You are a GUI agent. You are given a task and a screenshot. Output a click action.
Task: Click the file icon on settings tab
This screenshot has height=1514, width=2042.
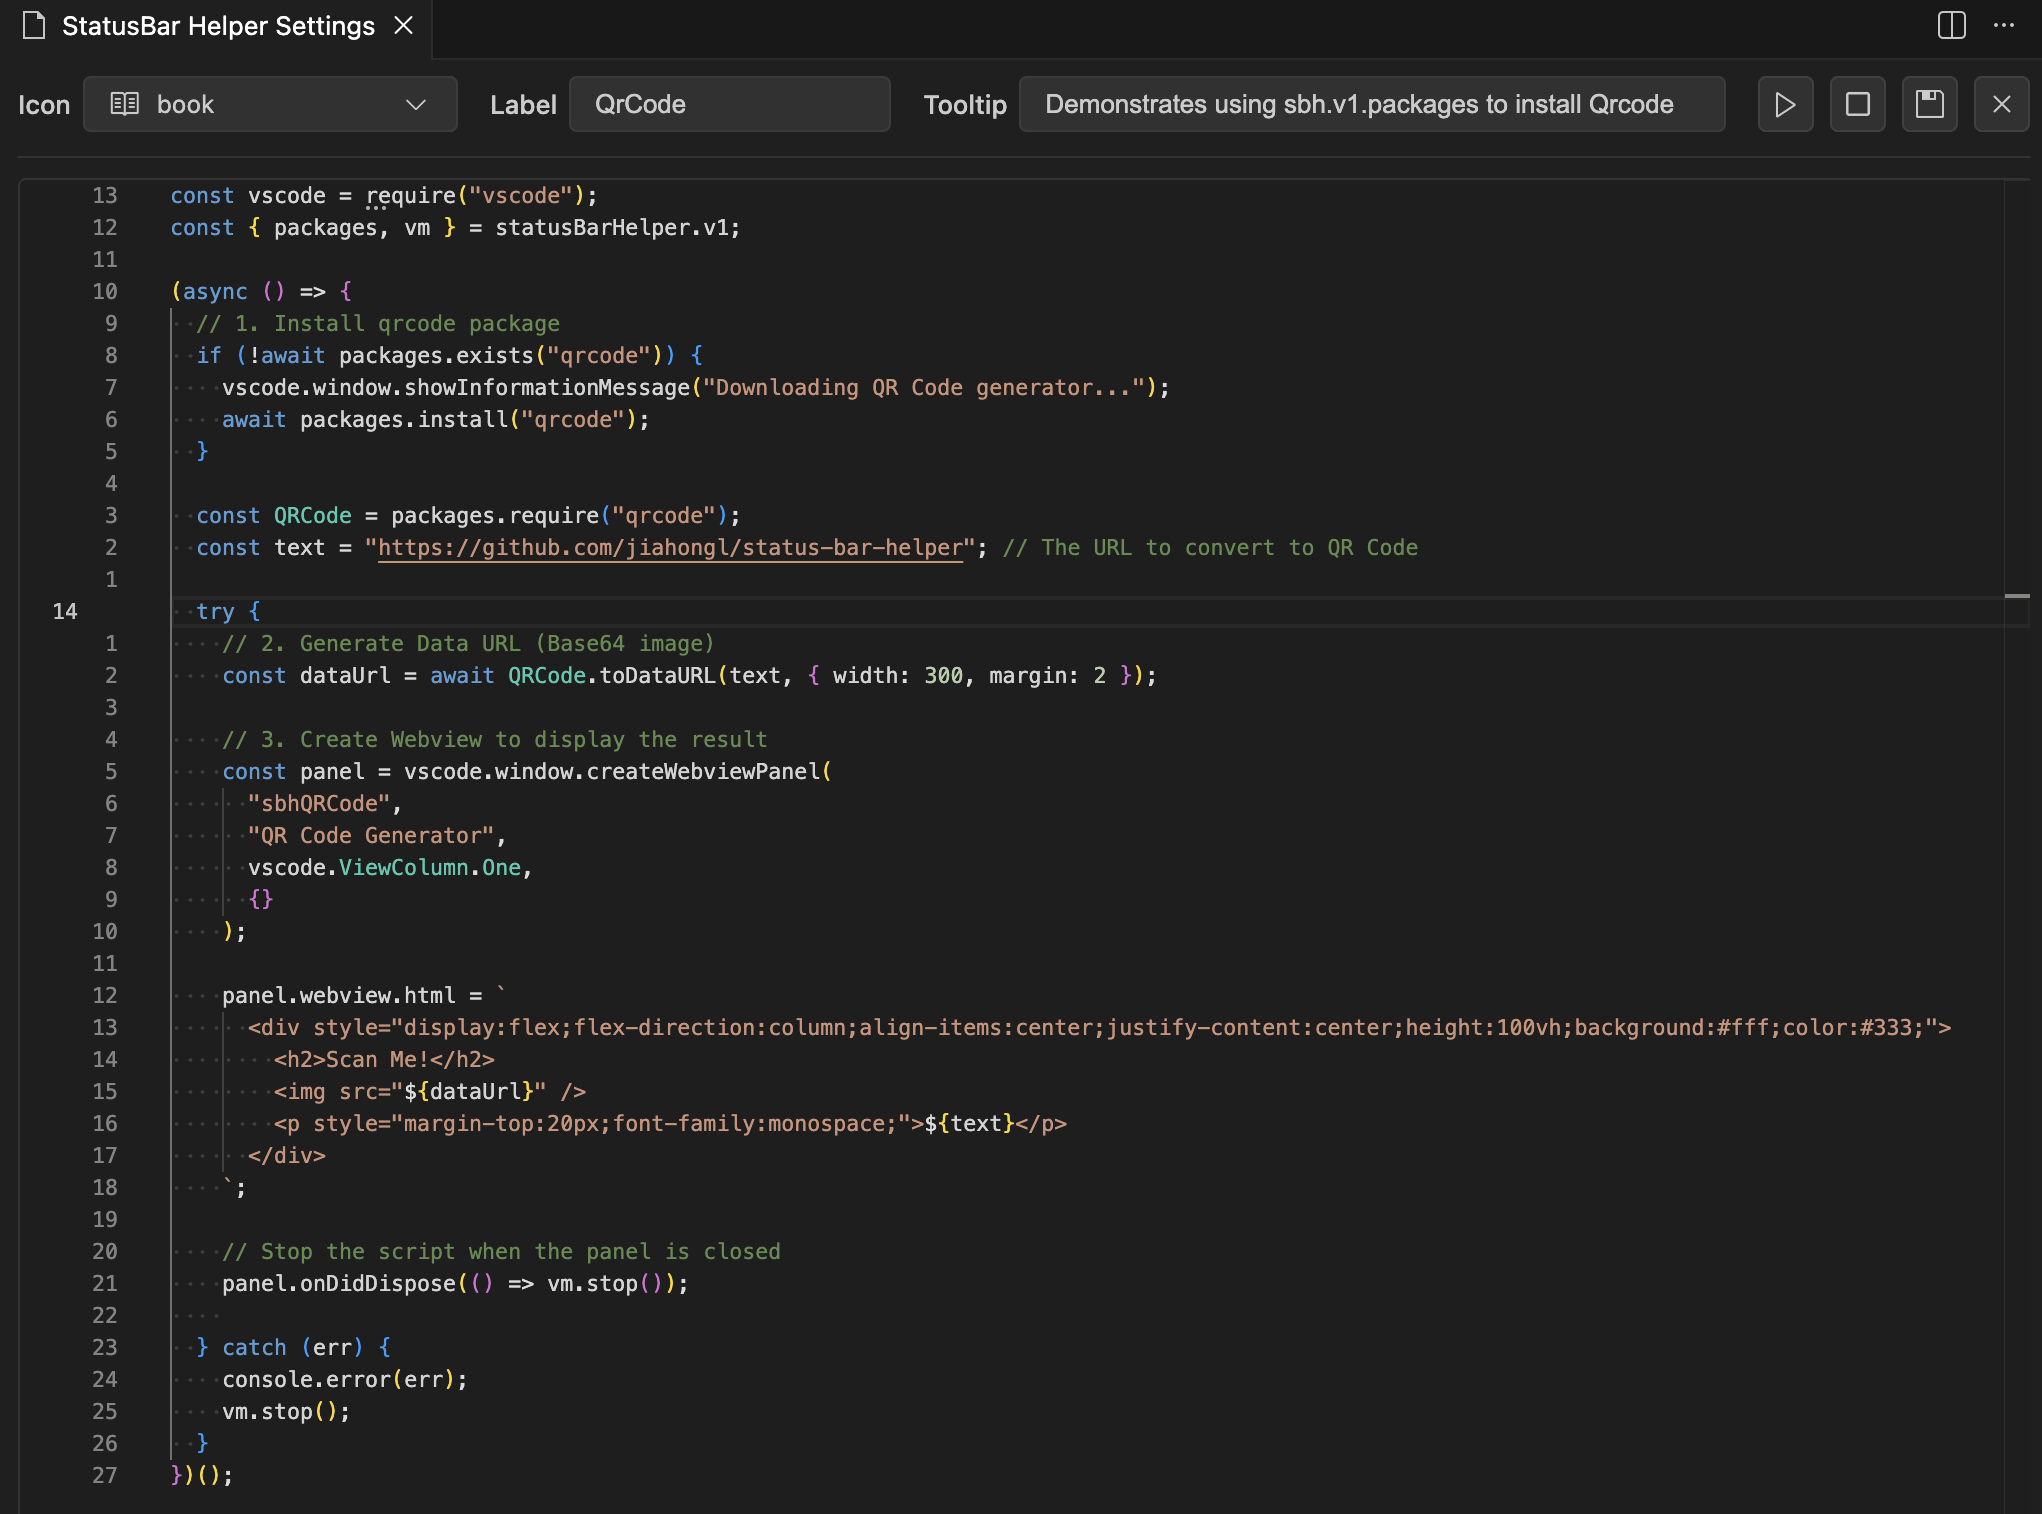coord(34,25)
